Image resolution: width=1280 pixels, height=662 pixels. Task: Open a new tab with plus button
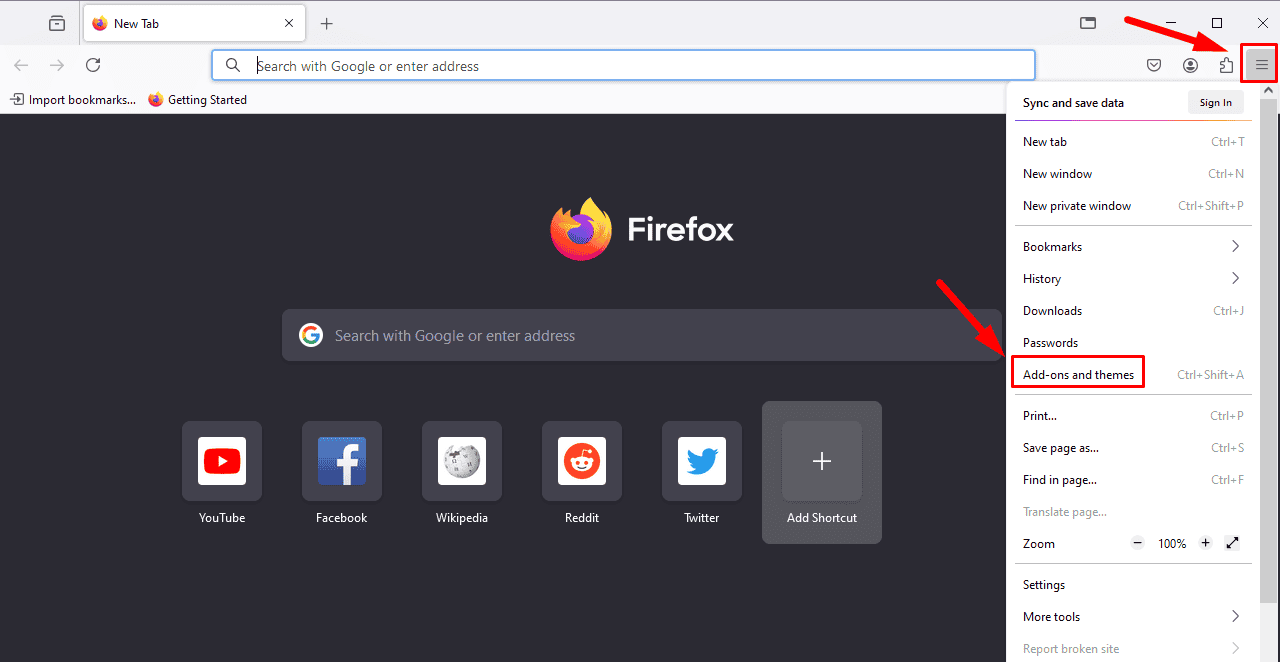pos(326,23)
